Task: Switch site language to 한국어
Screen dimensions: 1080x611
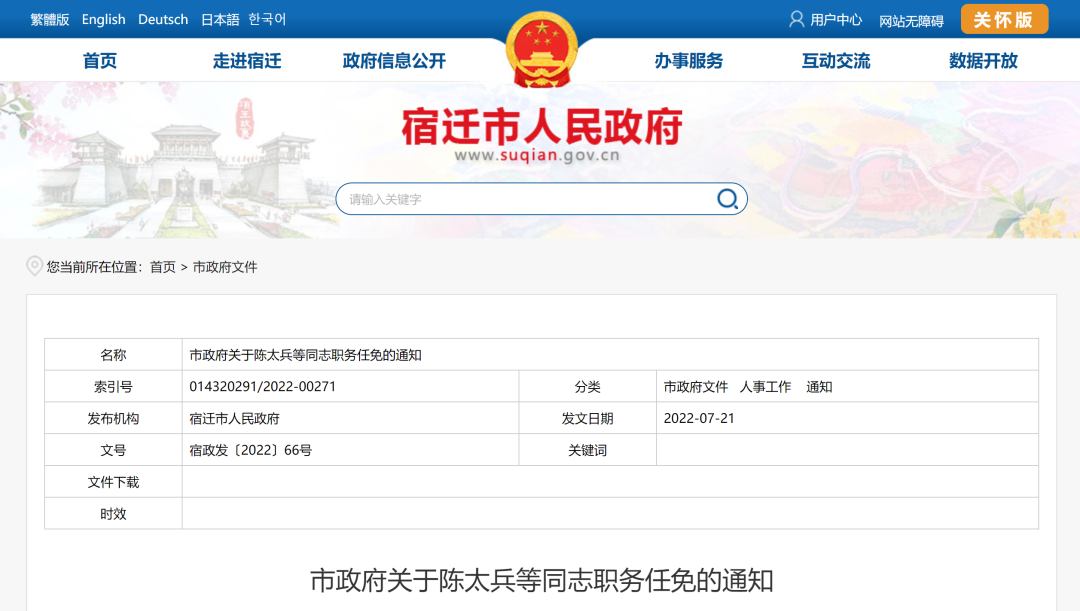Action: 267,19
